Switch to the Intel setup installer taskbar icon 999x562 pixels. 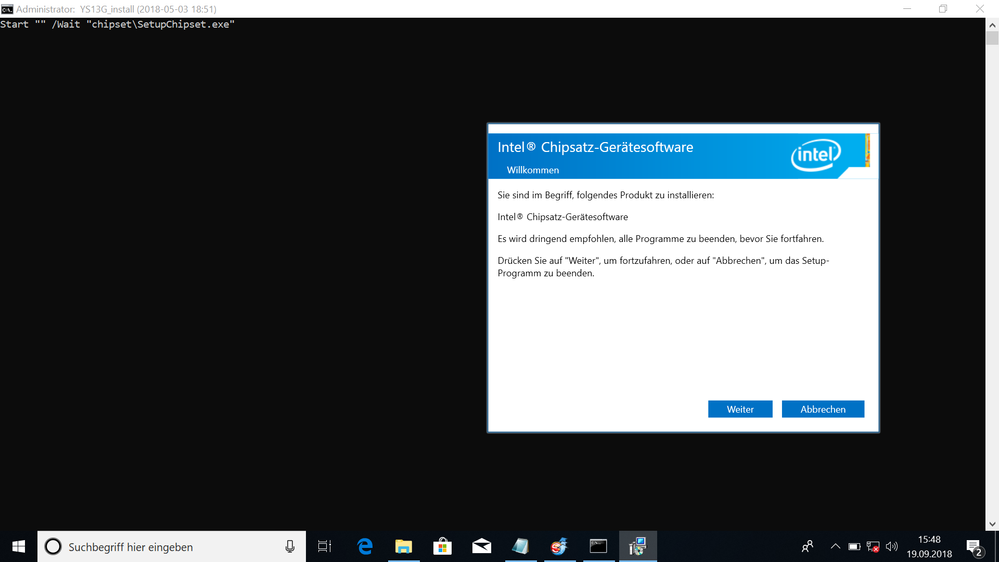638,547
